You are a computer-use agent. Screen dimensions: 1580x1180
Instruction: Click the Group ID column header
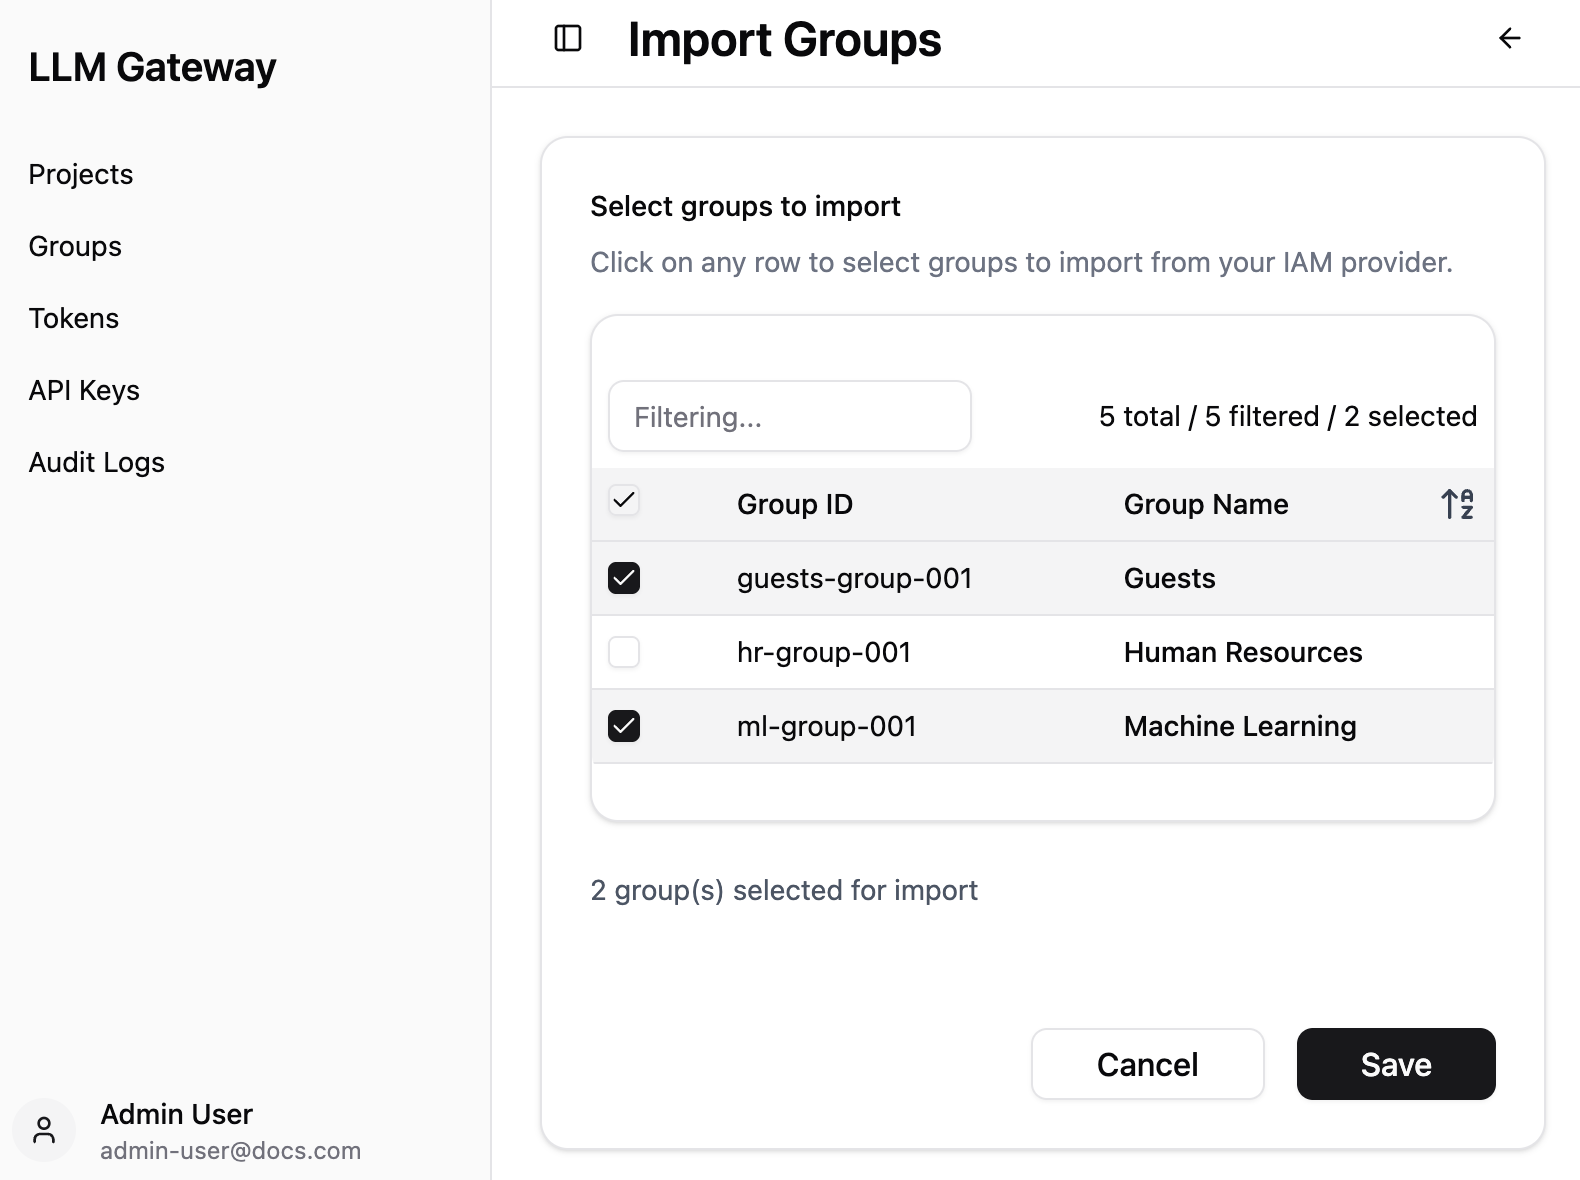(795, 504)
